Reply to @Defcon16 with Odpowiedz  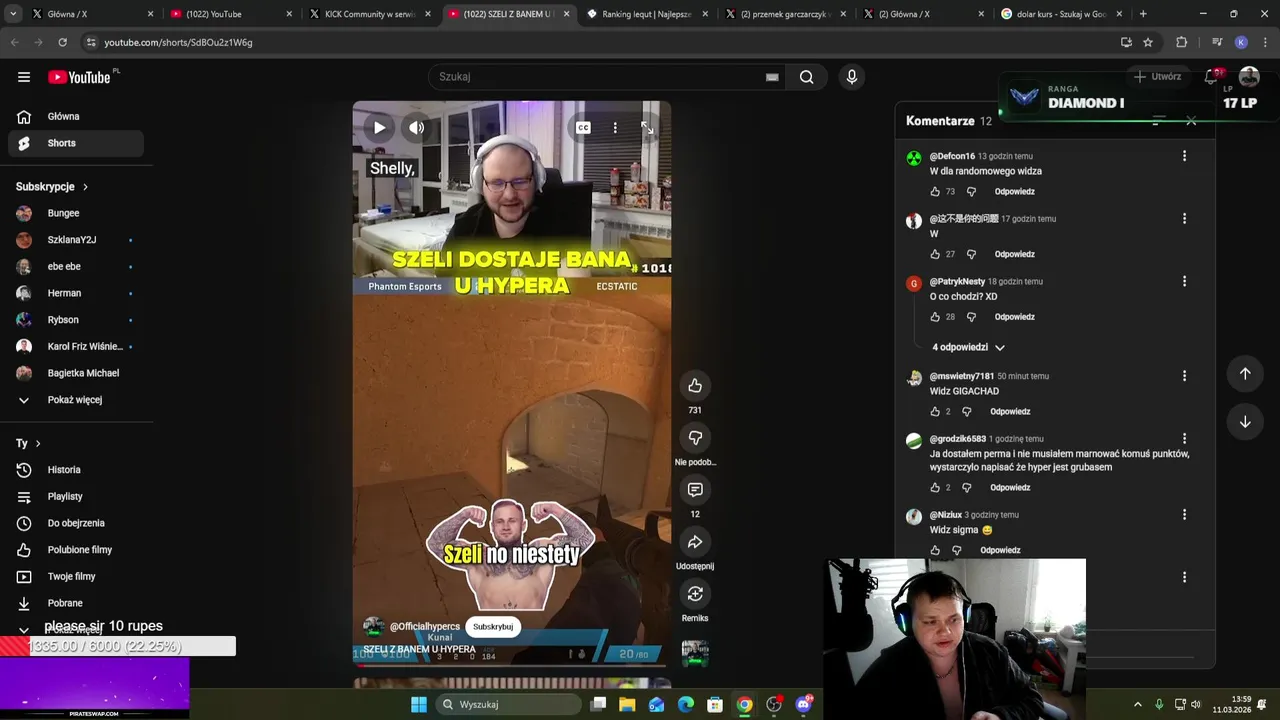point(1014,192)
